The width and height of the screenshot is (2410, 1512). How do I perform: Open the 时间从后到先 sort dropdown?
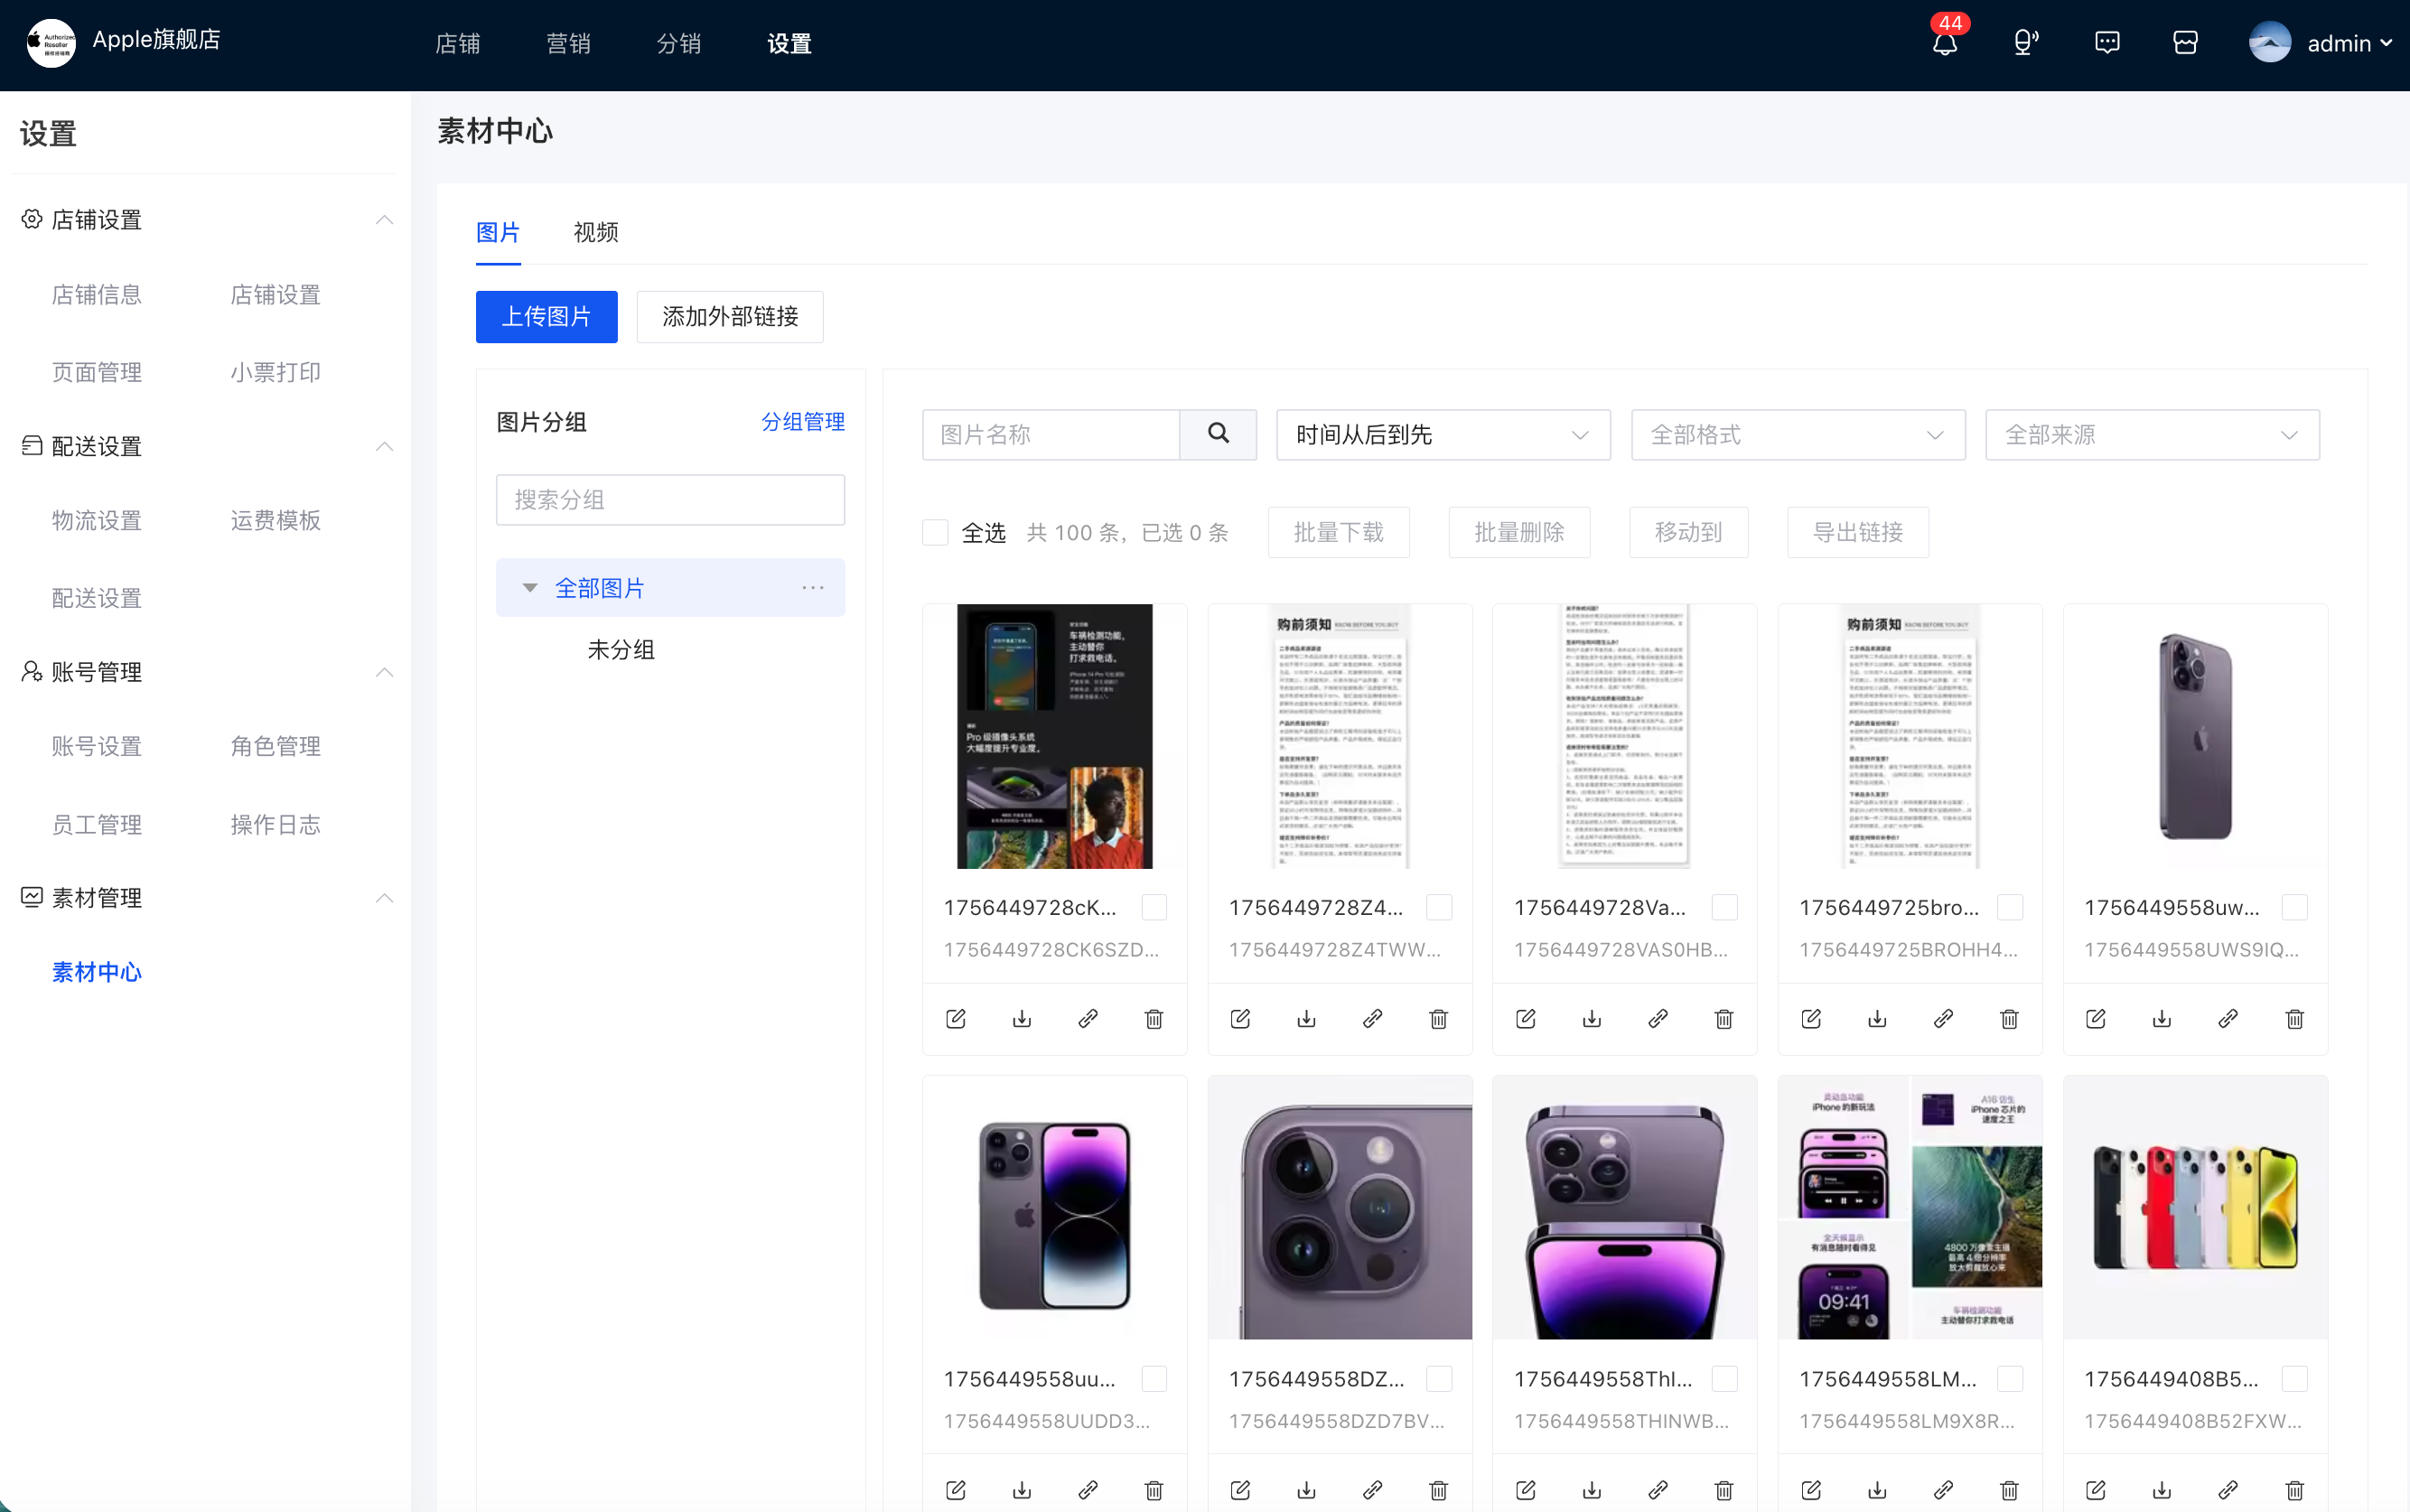(1443, 434)
